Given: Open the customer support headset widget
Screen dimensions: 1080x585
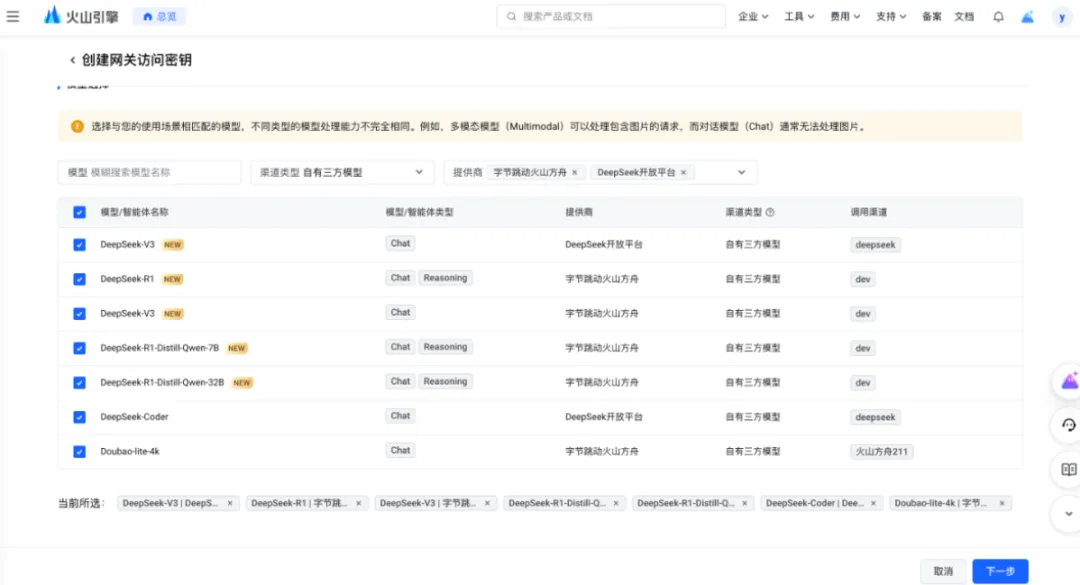Looking at the screenshot, I should point(1068,425).
